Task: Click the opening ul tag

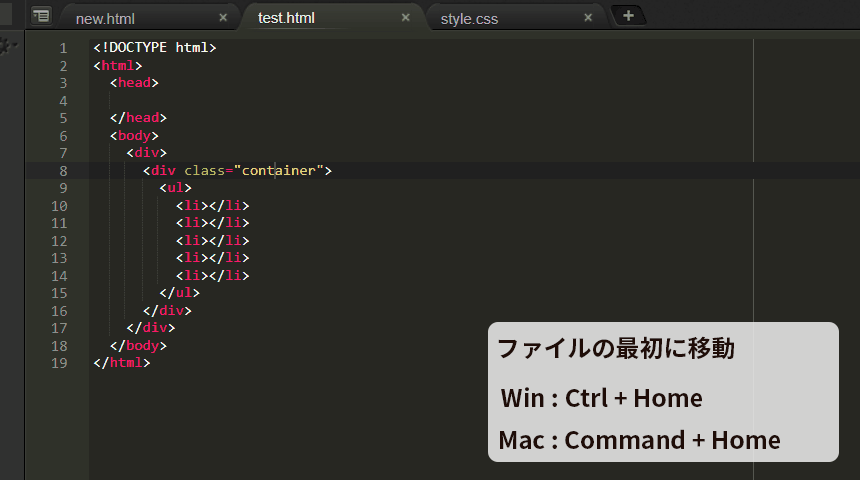Action: click(x=176, y=188)
